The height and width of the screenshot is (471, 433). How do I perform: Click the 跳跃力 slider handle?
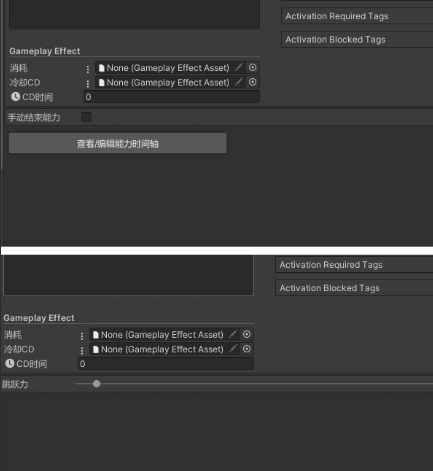point(97,384)
